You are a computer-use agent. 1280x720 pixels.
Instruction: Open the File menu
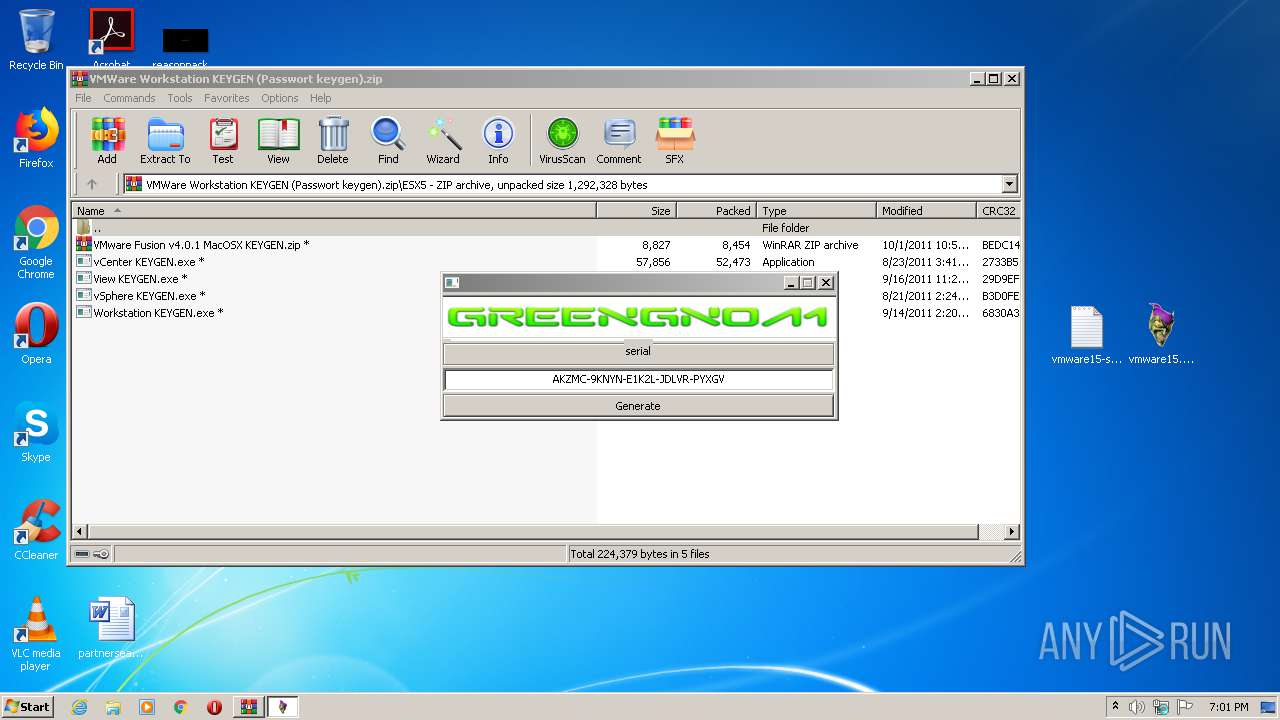pyautogui.click(x=83, y=98)
